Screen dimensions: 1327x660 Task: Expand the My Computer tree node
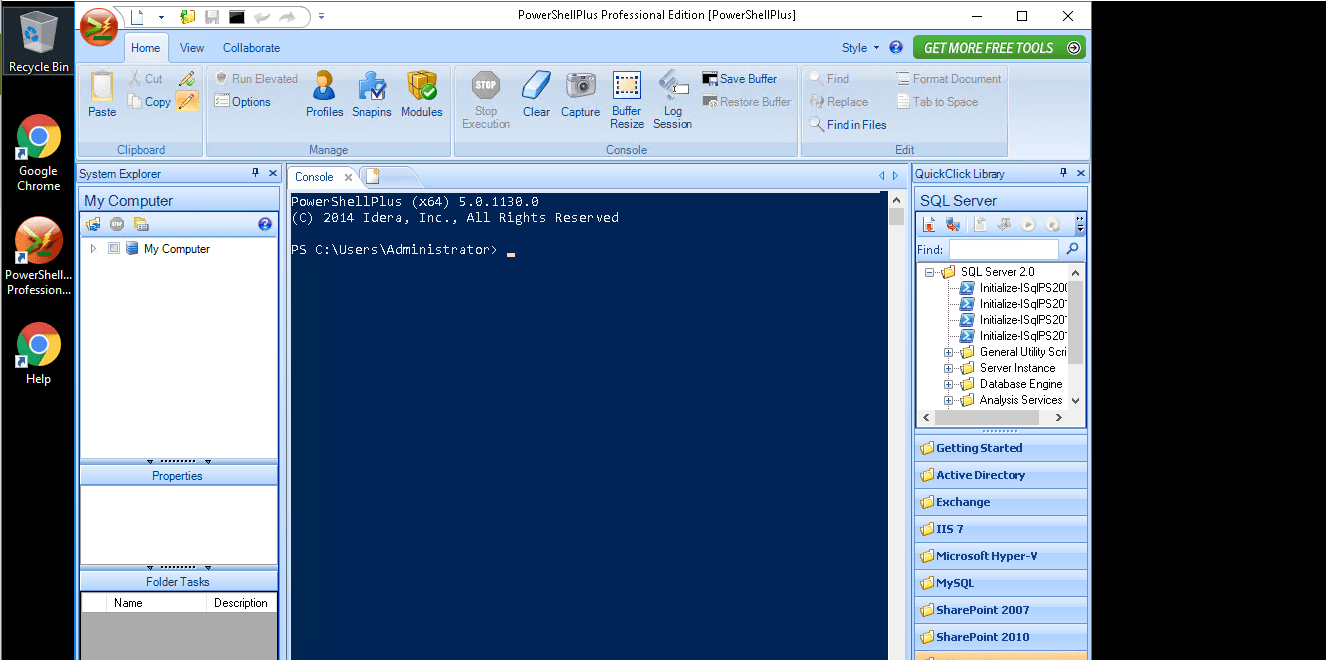[x=94, y=249]
